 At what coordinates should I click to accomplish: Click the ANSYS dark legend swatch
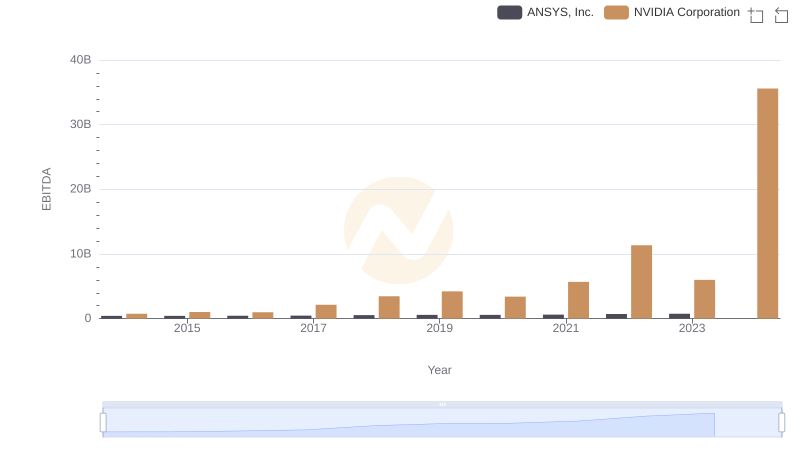pyautogui.click(x=509, y=12)
